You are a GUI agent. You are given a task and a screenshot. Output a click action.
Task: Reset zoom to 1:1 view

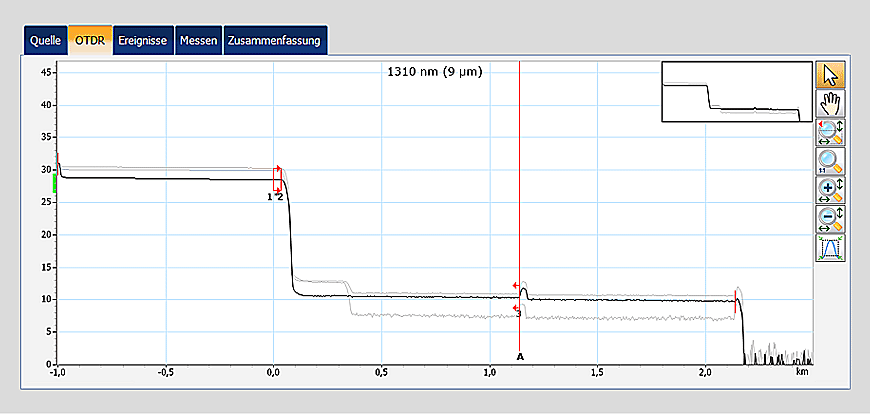[831, 160]
